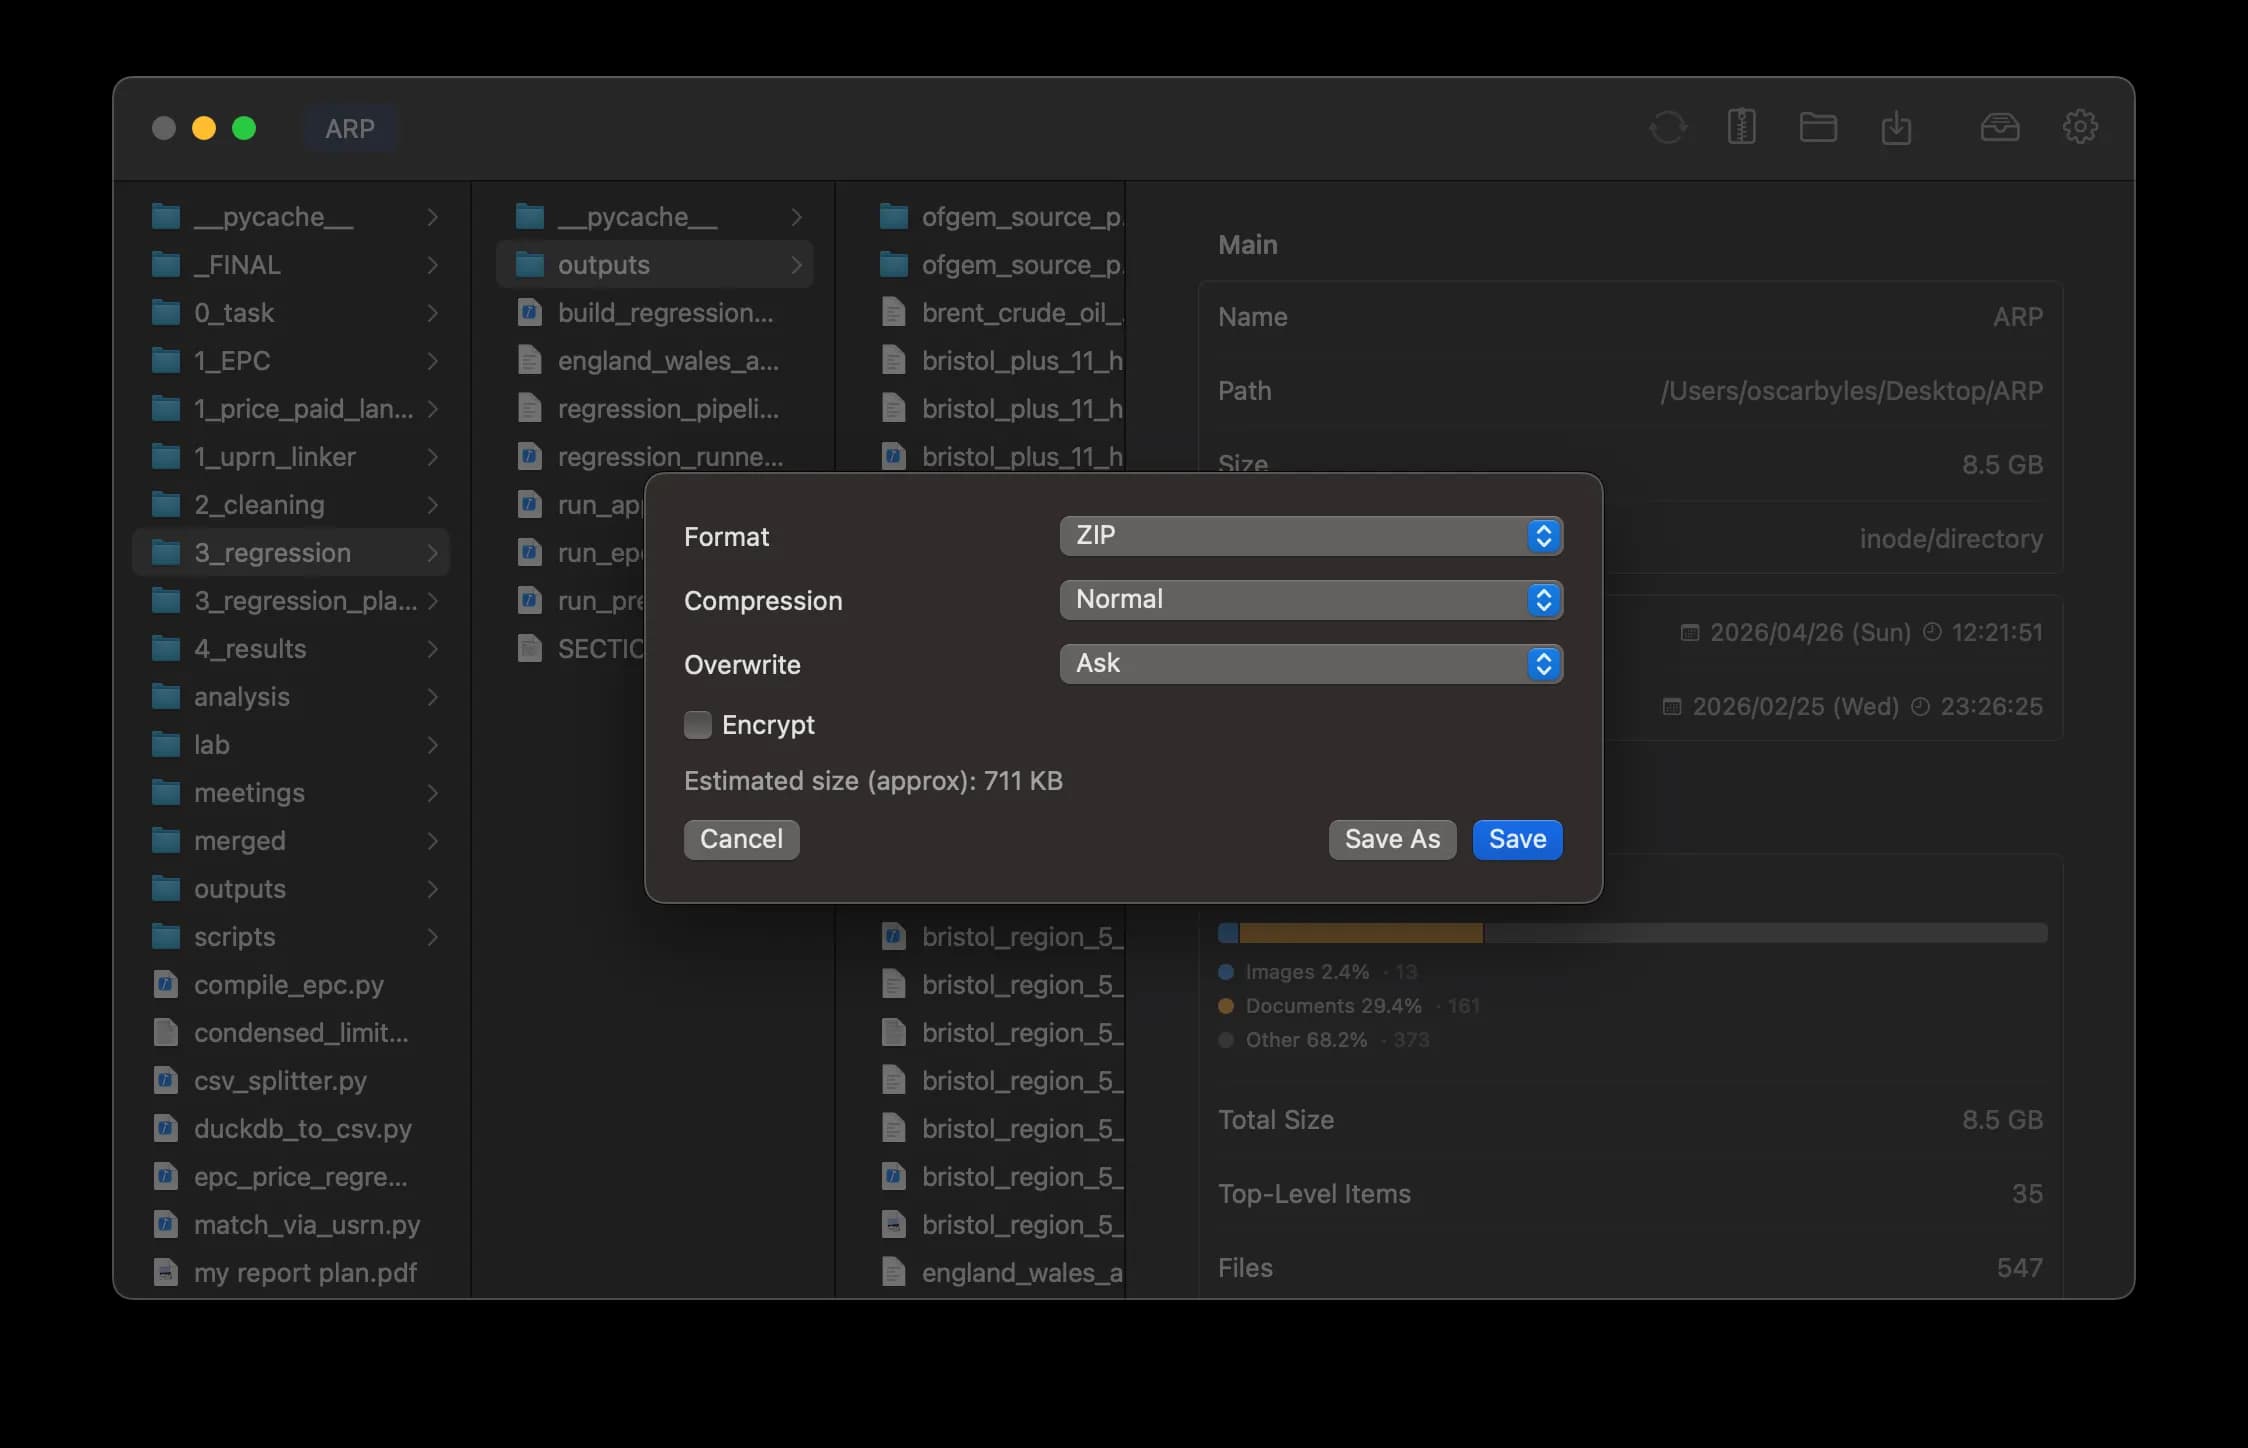
Task: Select england_wales_a file in third column
Action: (1000, 1273)
